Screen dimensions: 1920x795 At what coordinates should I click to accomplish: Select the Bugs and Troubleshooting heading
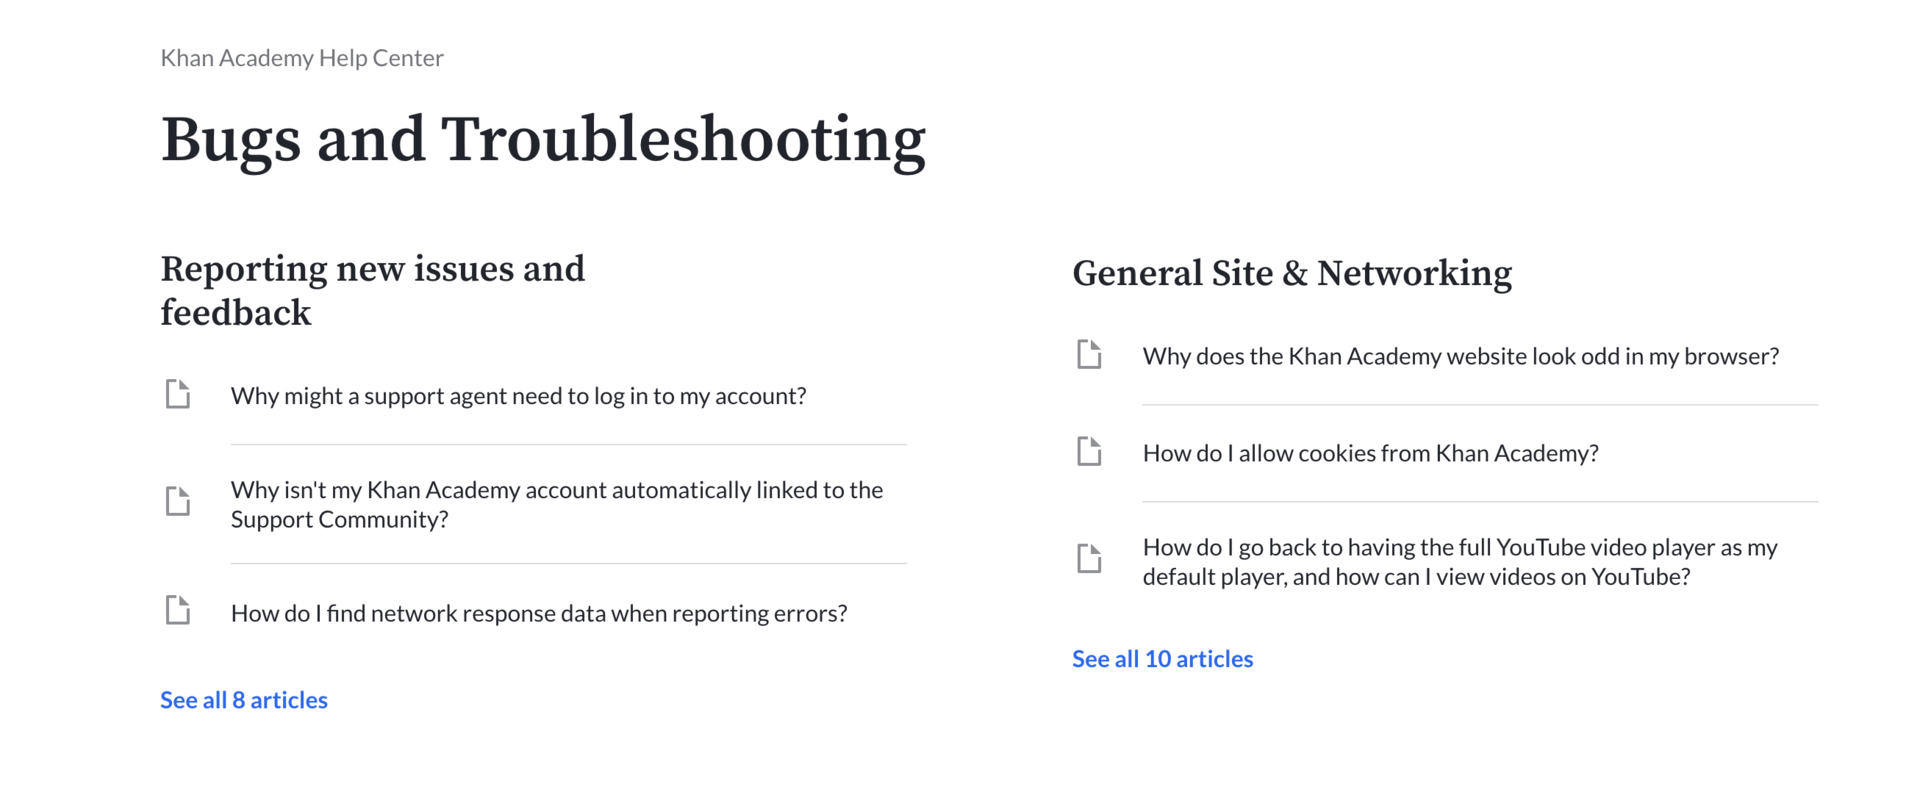[x=543, y=139]
